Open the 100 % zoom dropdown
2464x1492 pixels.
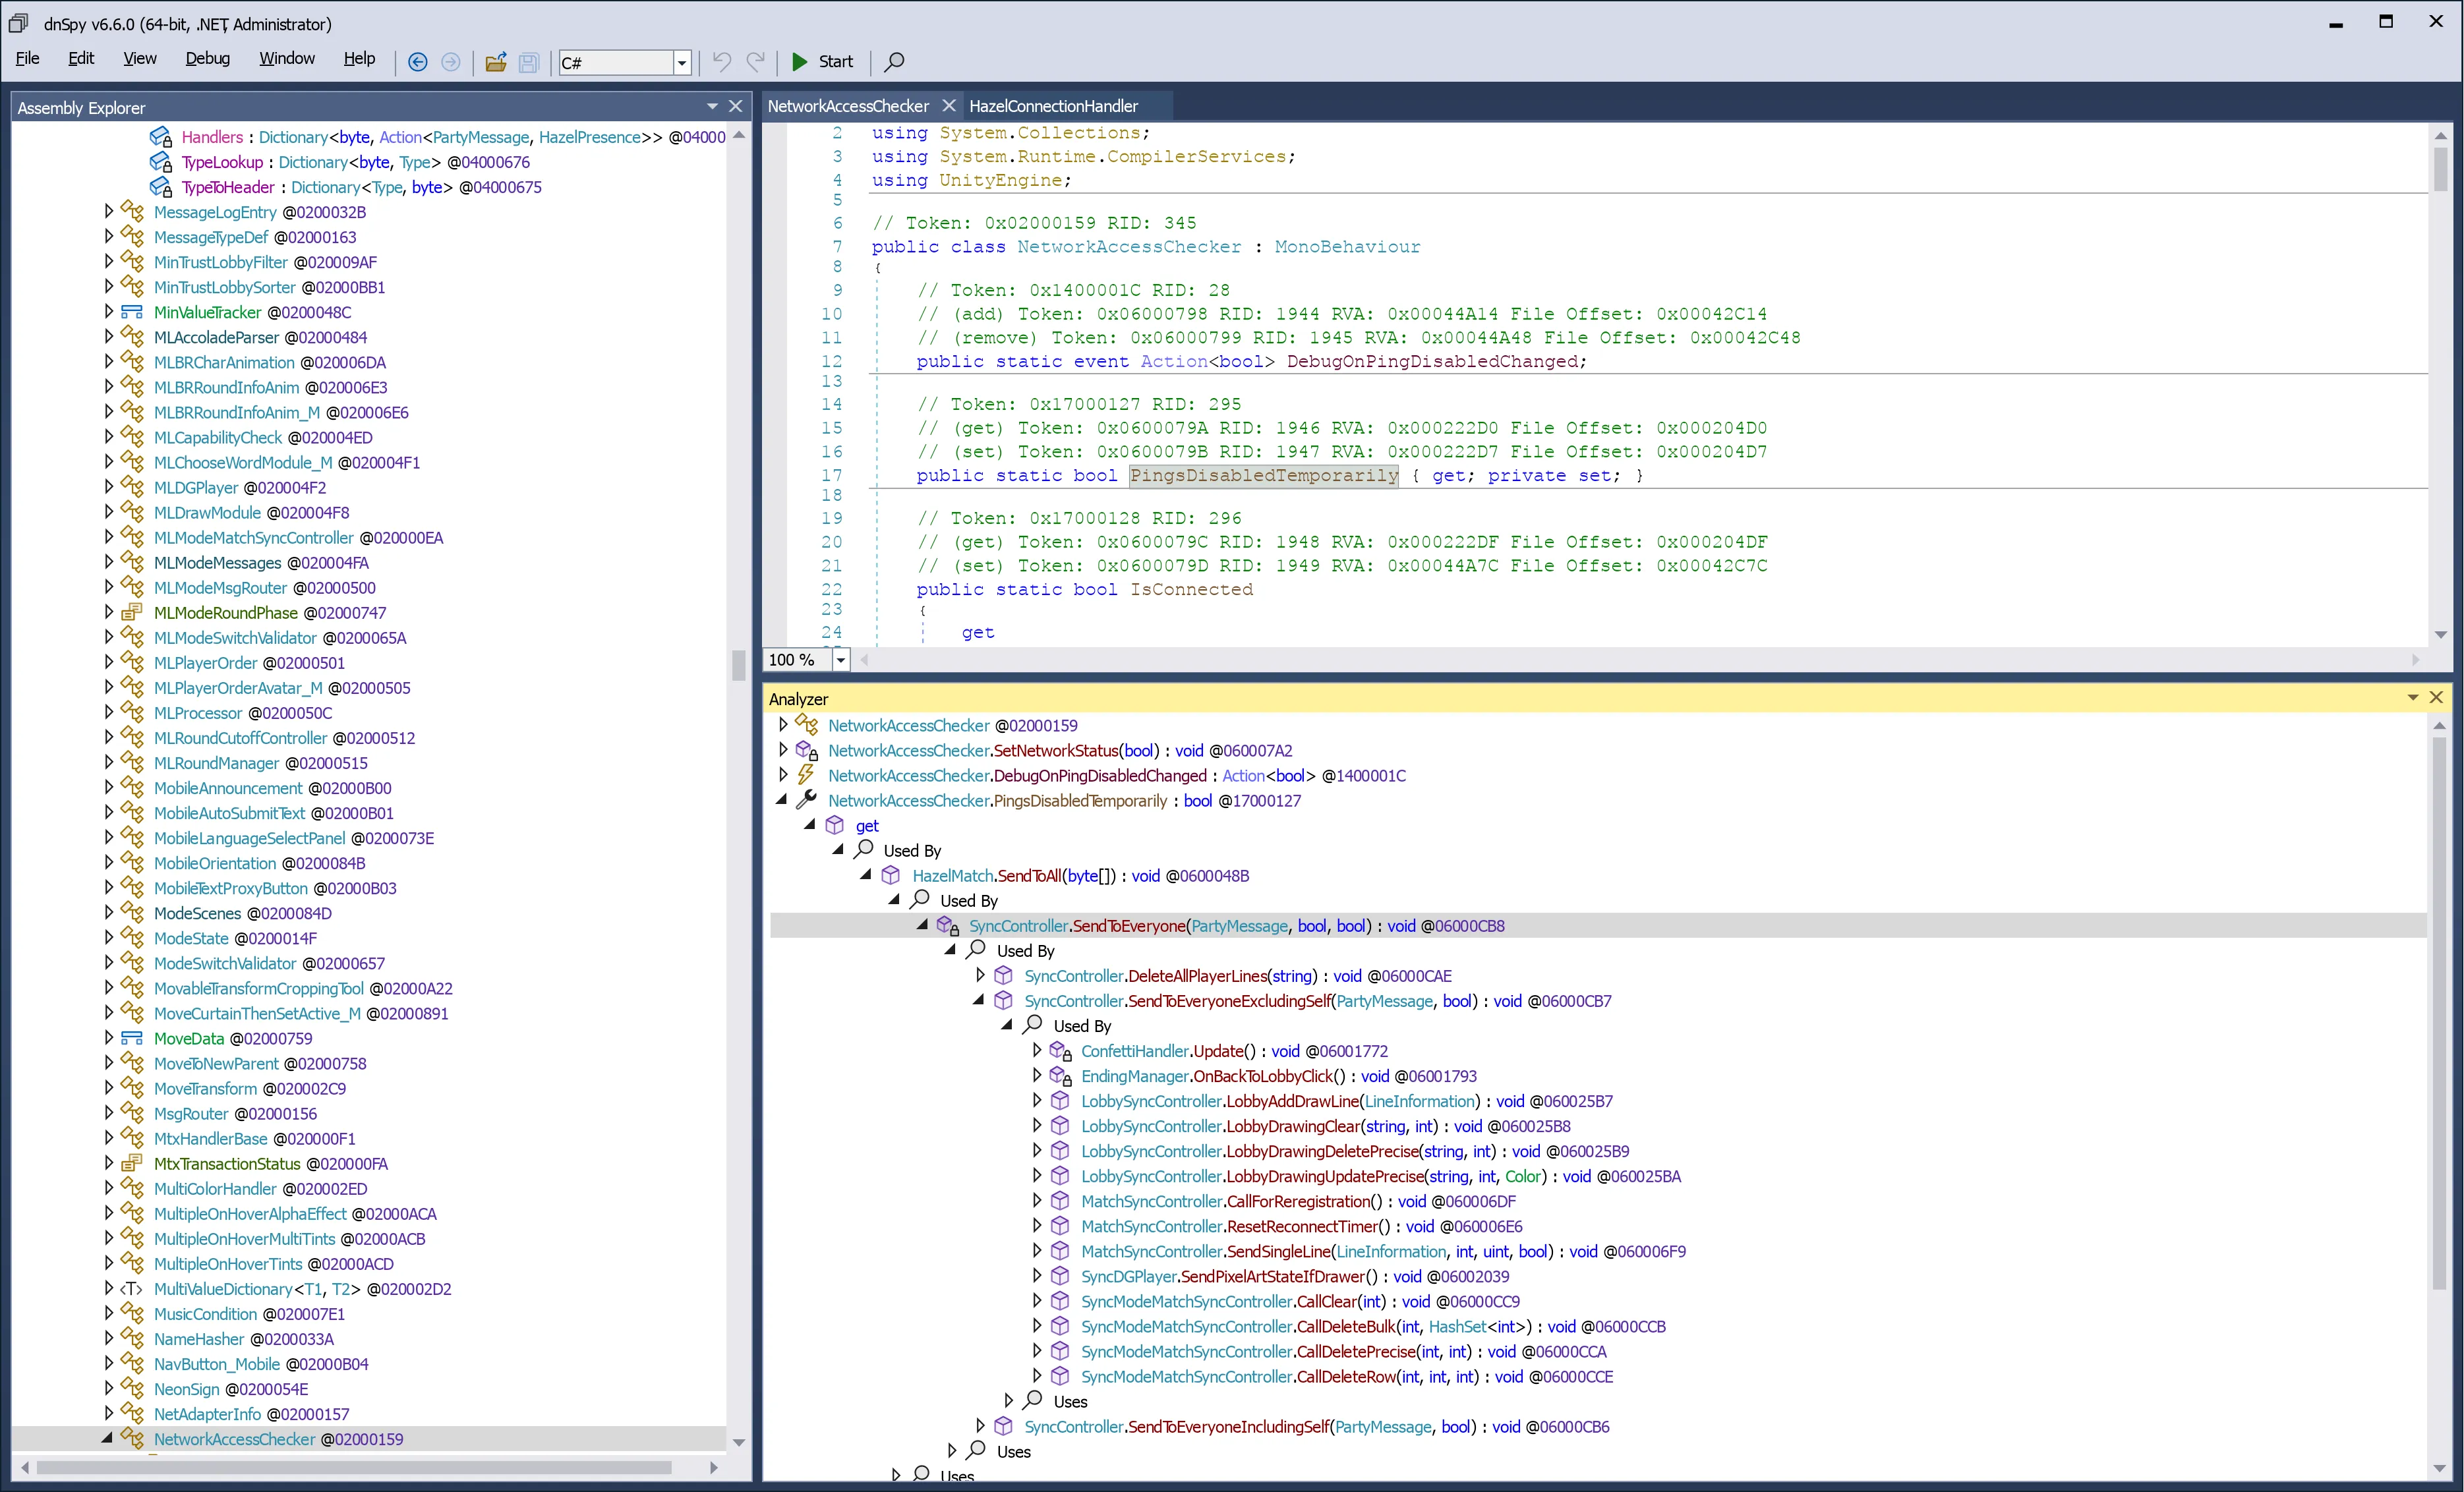point(841,660)
